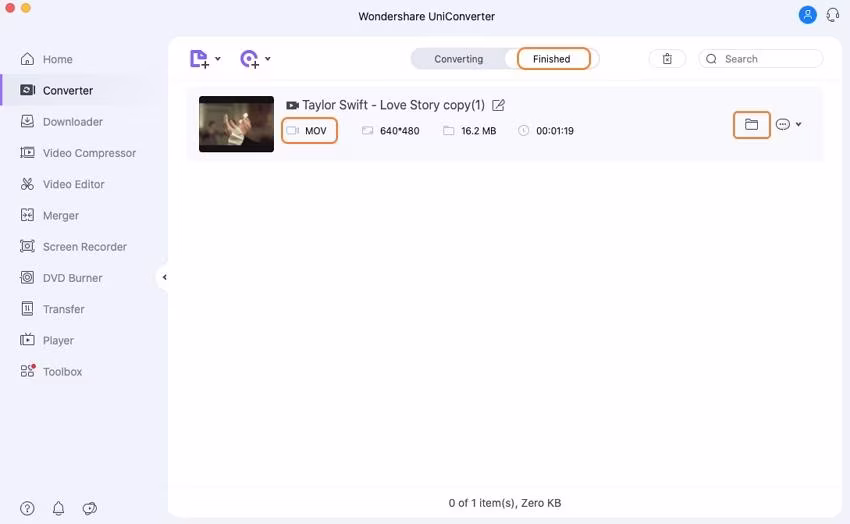This screenshot has height=524, width=850.
Task: Click the customer support headset icon
Action: pos(833,15)
